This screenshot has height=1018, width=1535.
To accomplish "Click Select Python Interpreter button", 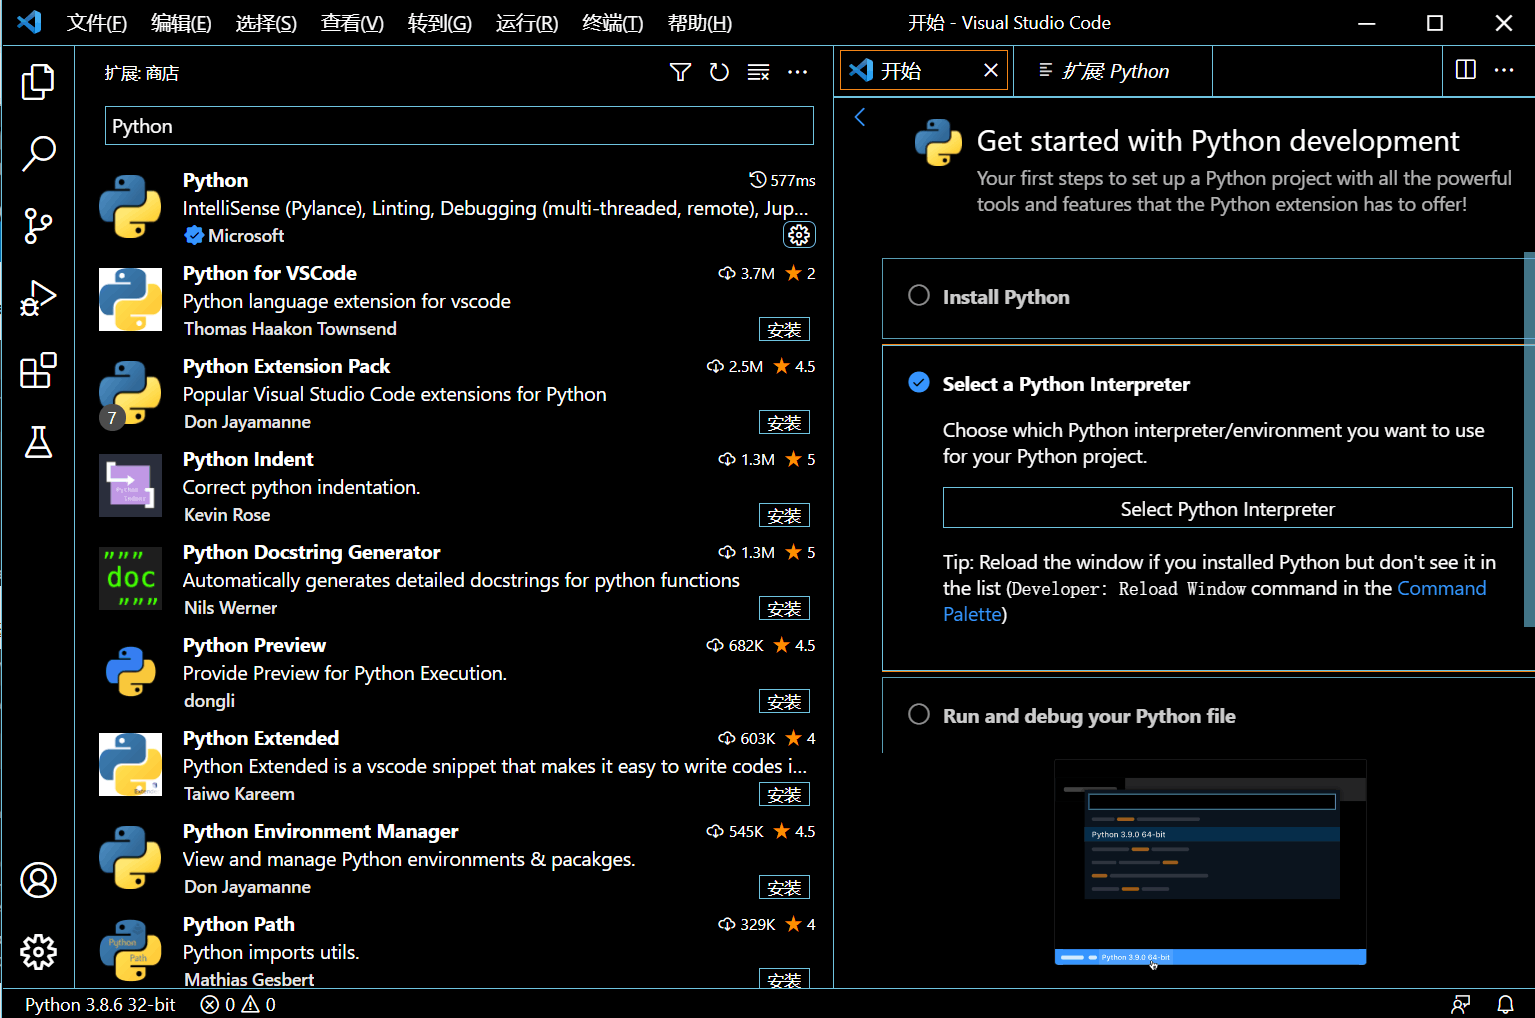I will click(1227, 508).
